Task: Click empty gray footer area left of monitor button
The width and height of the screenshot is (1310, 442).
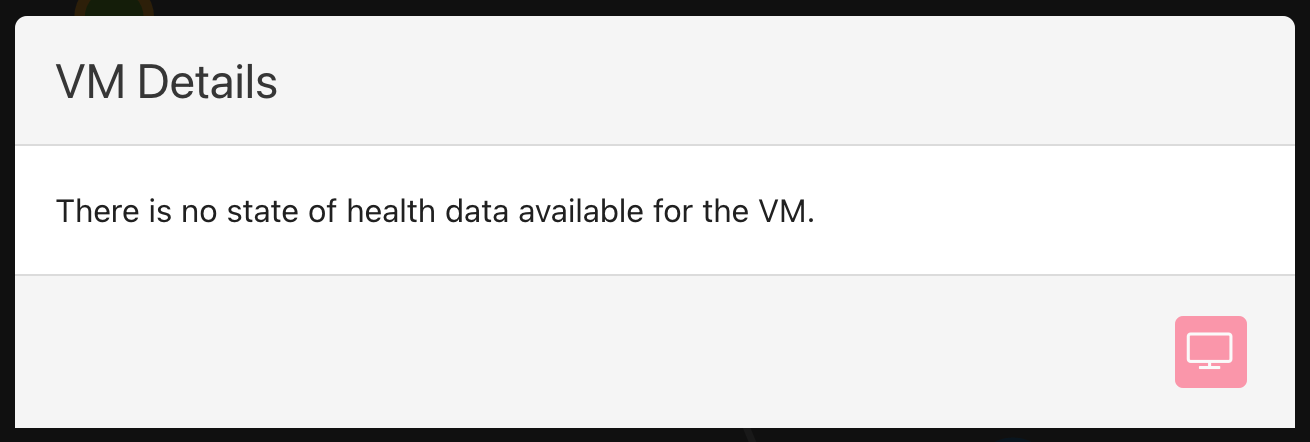Action: 600,351
